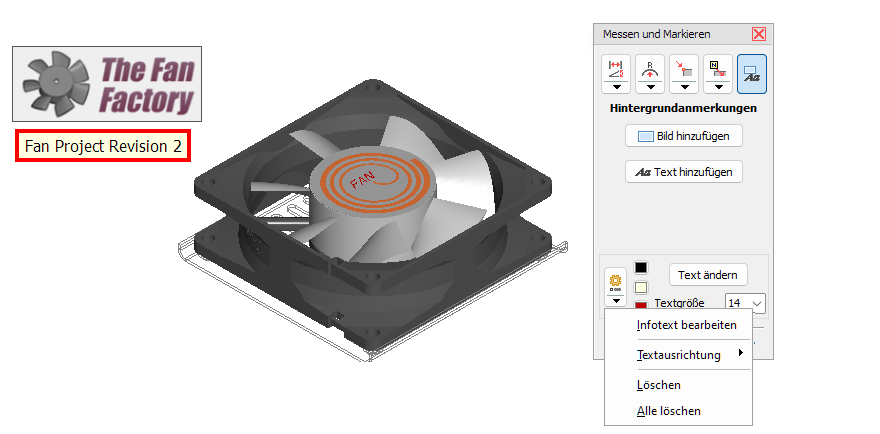Viewport: 880px width, 434px height.
Task: Close the Messen und Markieren panel
Action: pyautogui.click(x=758, y=34)
